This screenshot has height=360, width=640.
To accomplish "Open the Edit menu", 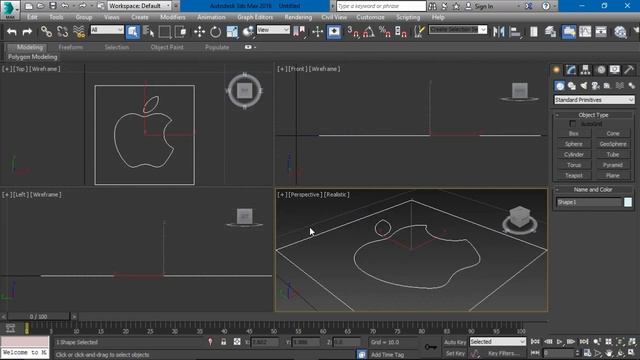I will point(32,17).
